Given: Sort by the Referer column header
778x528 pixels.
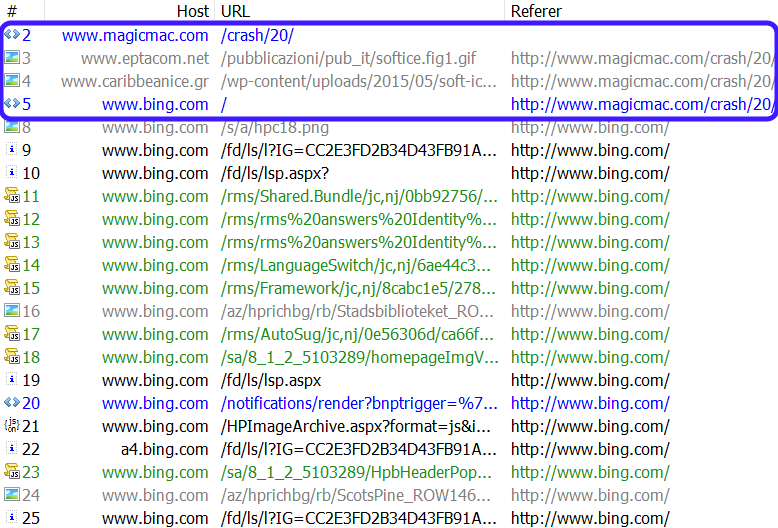Looking at the screenshot, I should 536,11.
